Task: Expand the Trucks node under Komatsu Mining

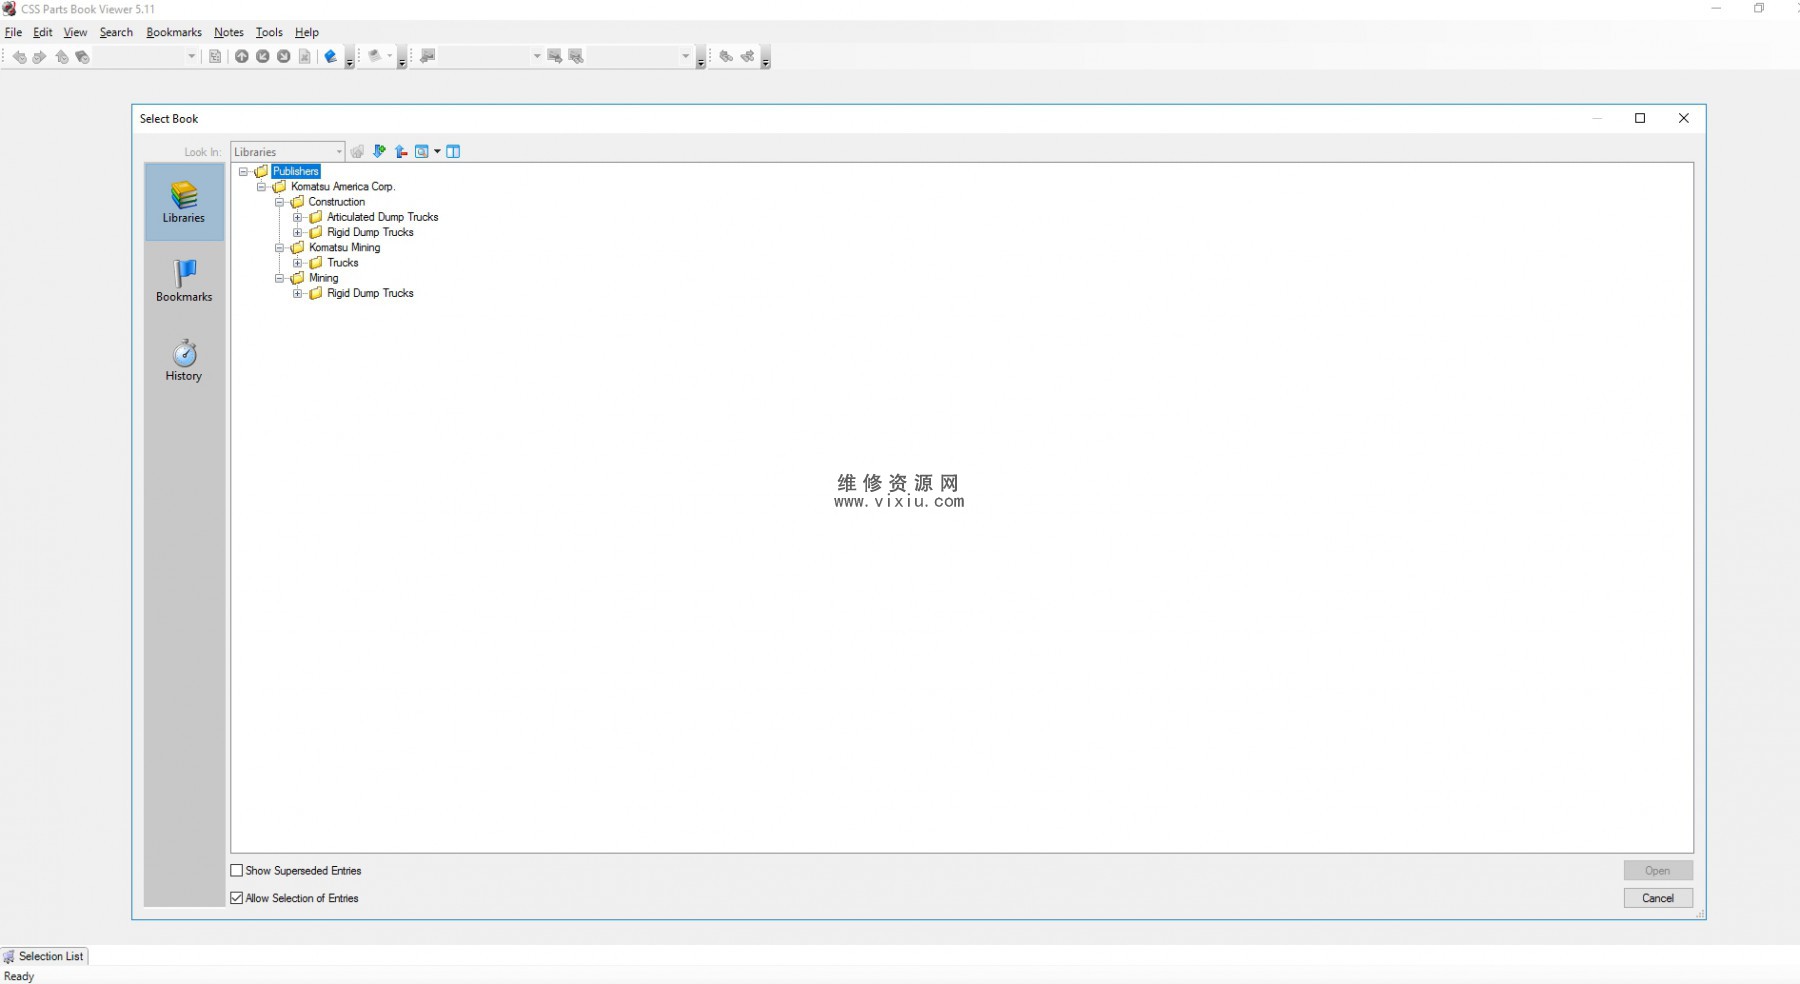Action: coord(297,263)
